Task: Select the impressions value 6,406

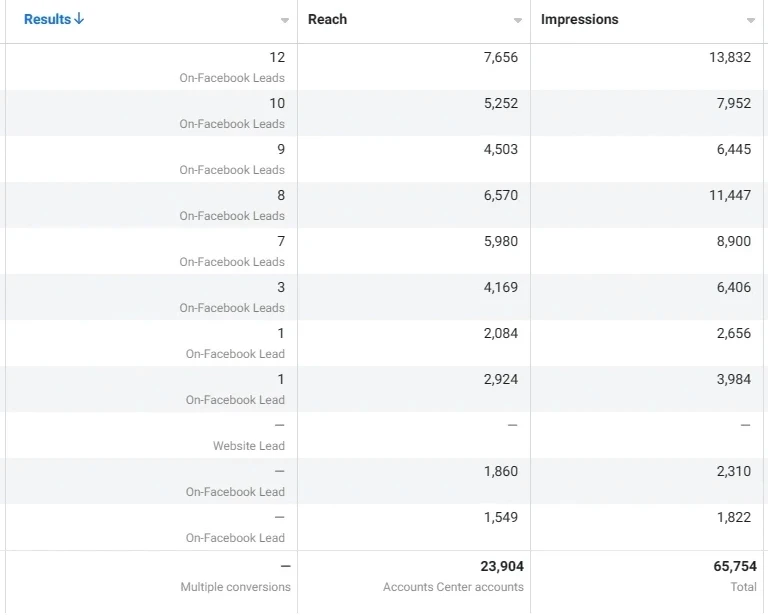Action: [734, 287]
